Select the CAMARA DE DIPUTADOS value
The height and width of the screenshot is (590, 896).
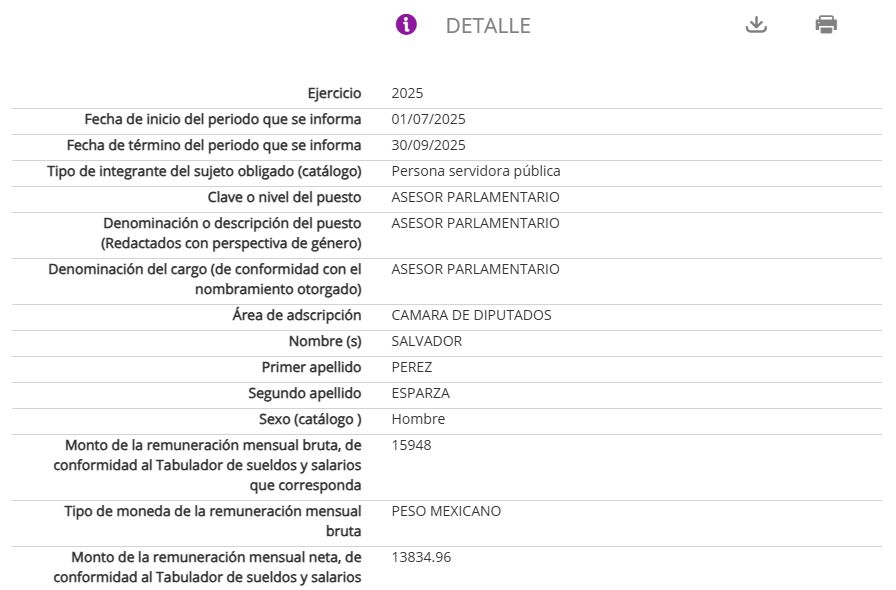pyautogui.click(x=472, y=315)
